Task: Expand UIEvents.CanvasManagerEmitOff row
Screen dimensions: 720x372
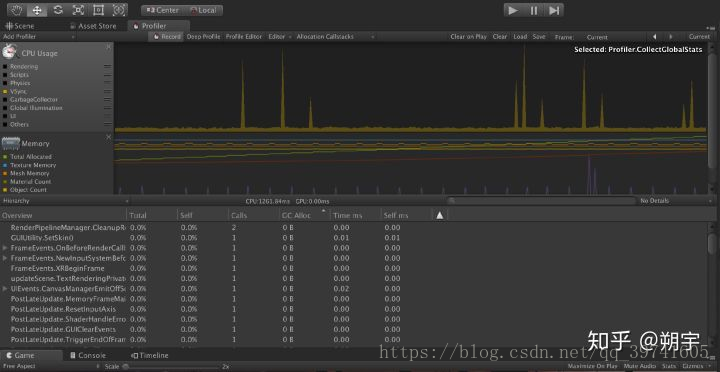Action: pyautogui.click(x=6, y=289)
